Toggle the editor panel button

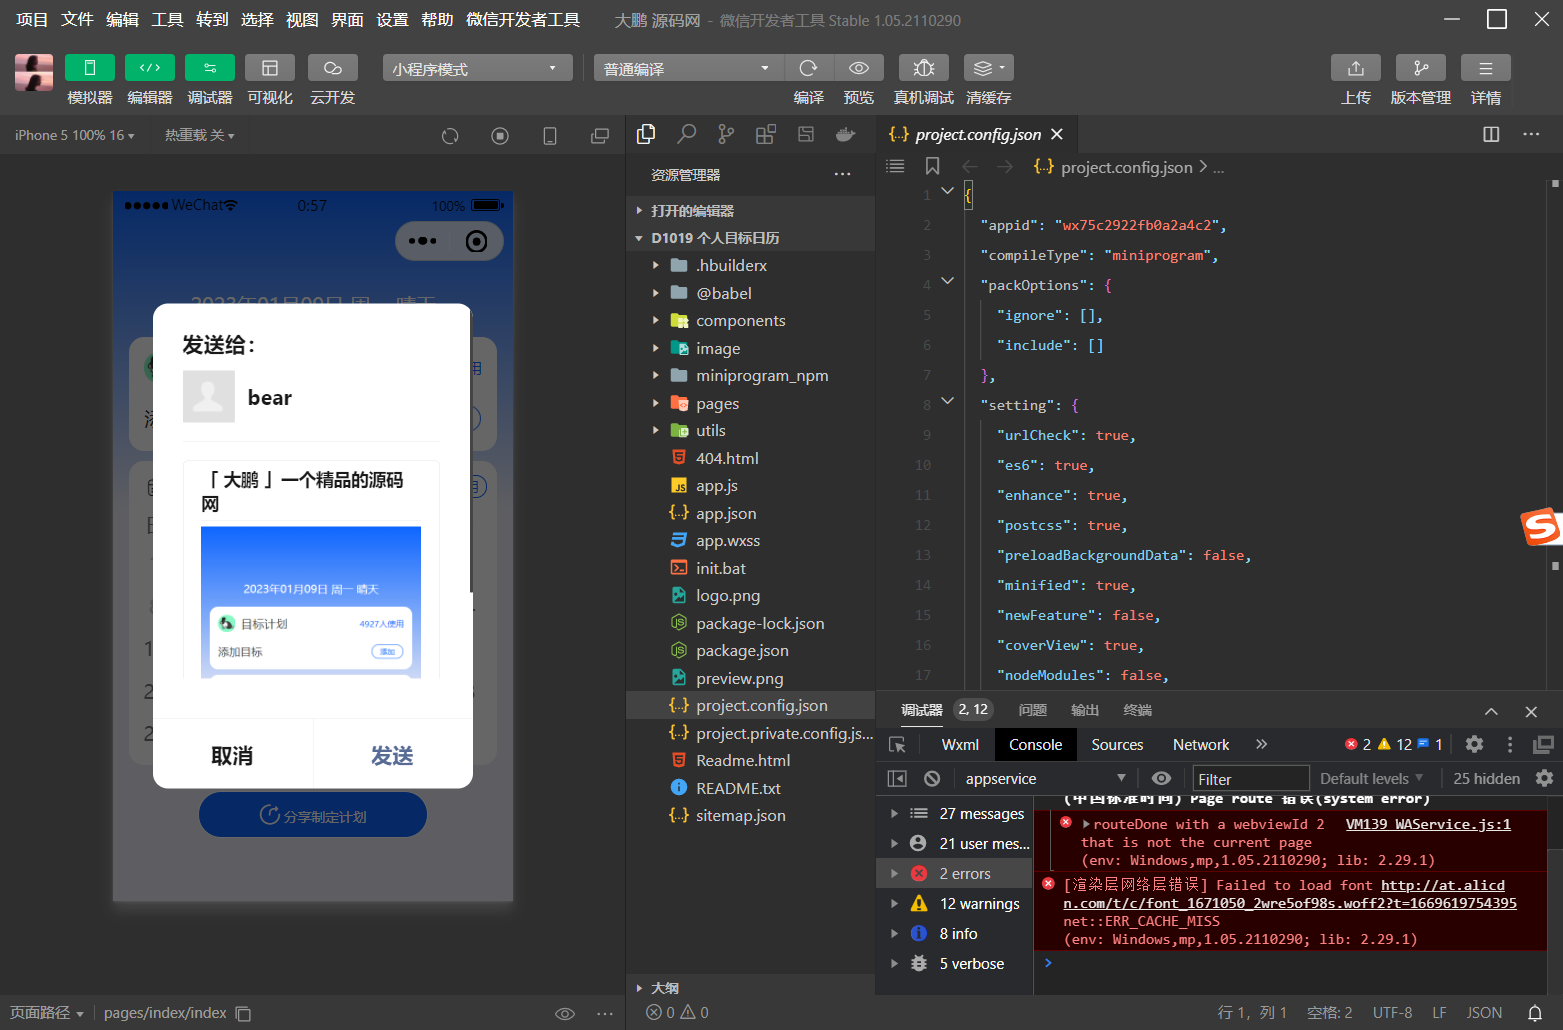tap(149, 68)
